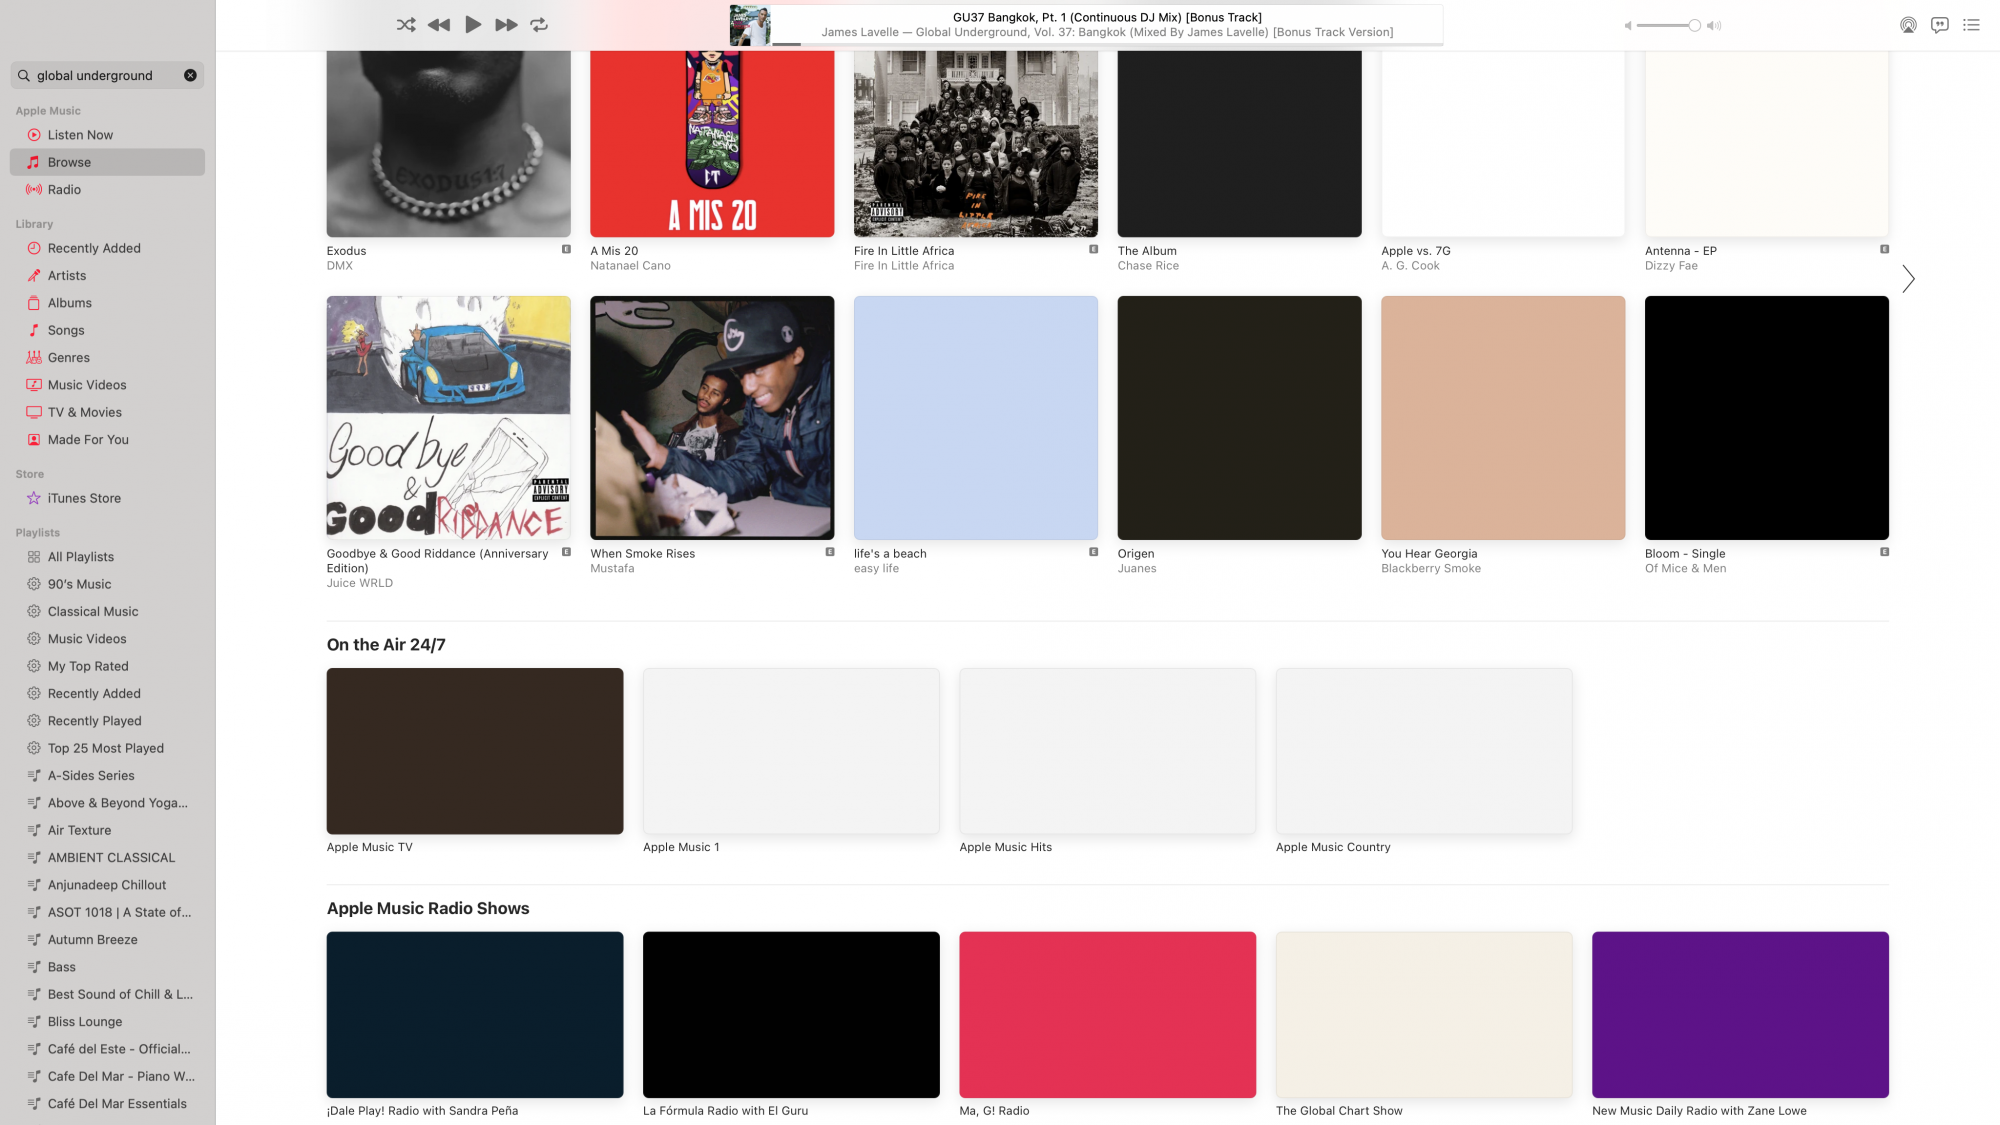
Task: Go to Artists in Library
Action: point(108,275)
